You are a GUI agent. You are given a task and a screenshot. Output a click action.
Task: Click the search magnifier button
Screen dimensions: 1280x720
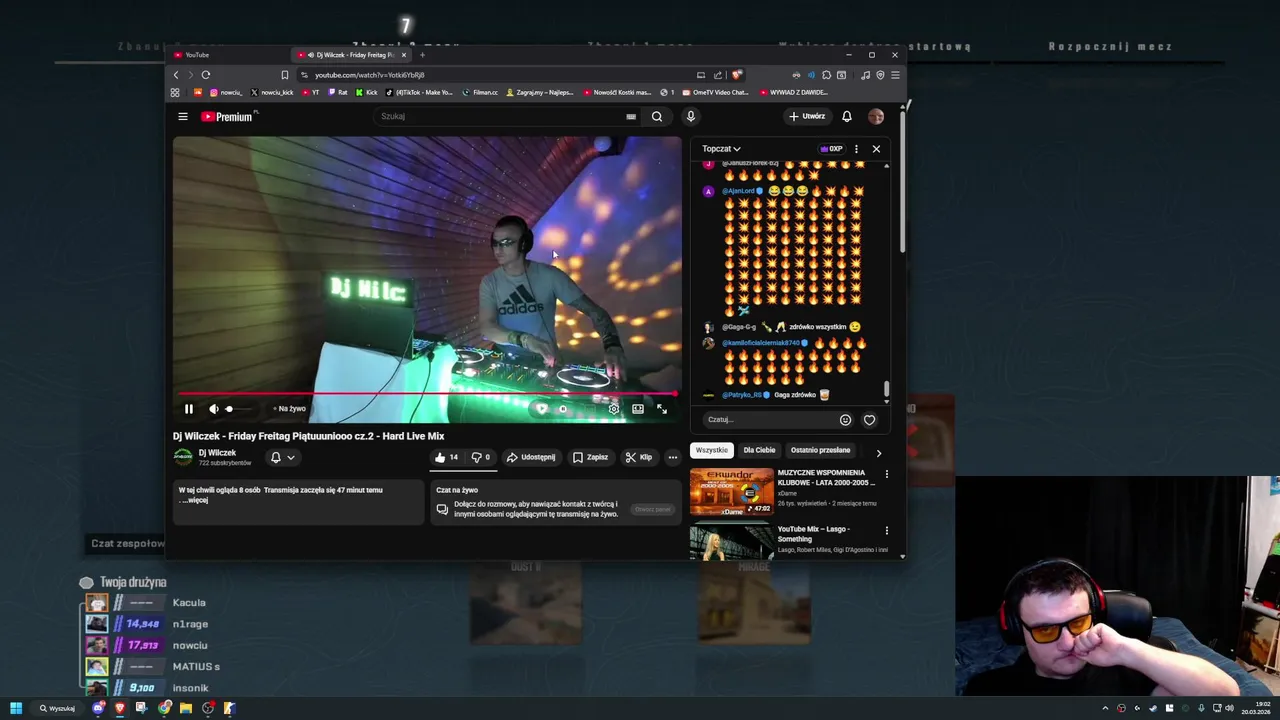tap(657, 116)
